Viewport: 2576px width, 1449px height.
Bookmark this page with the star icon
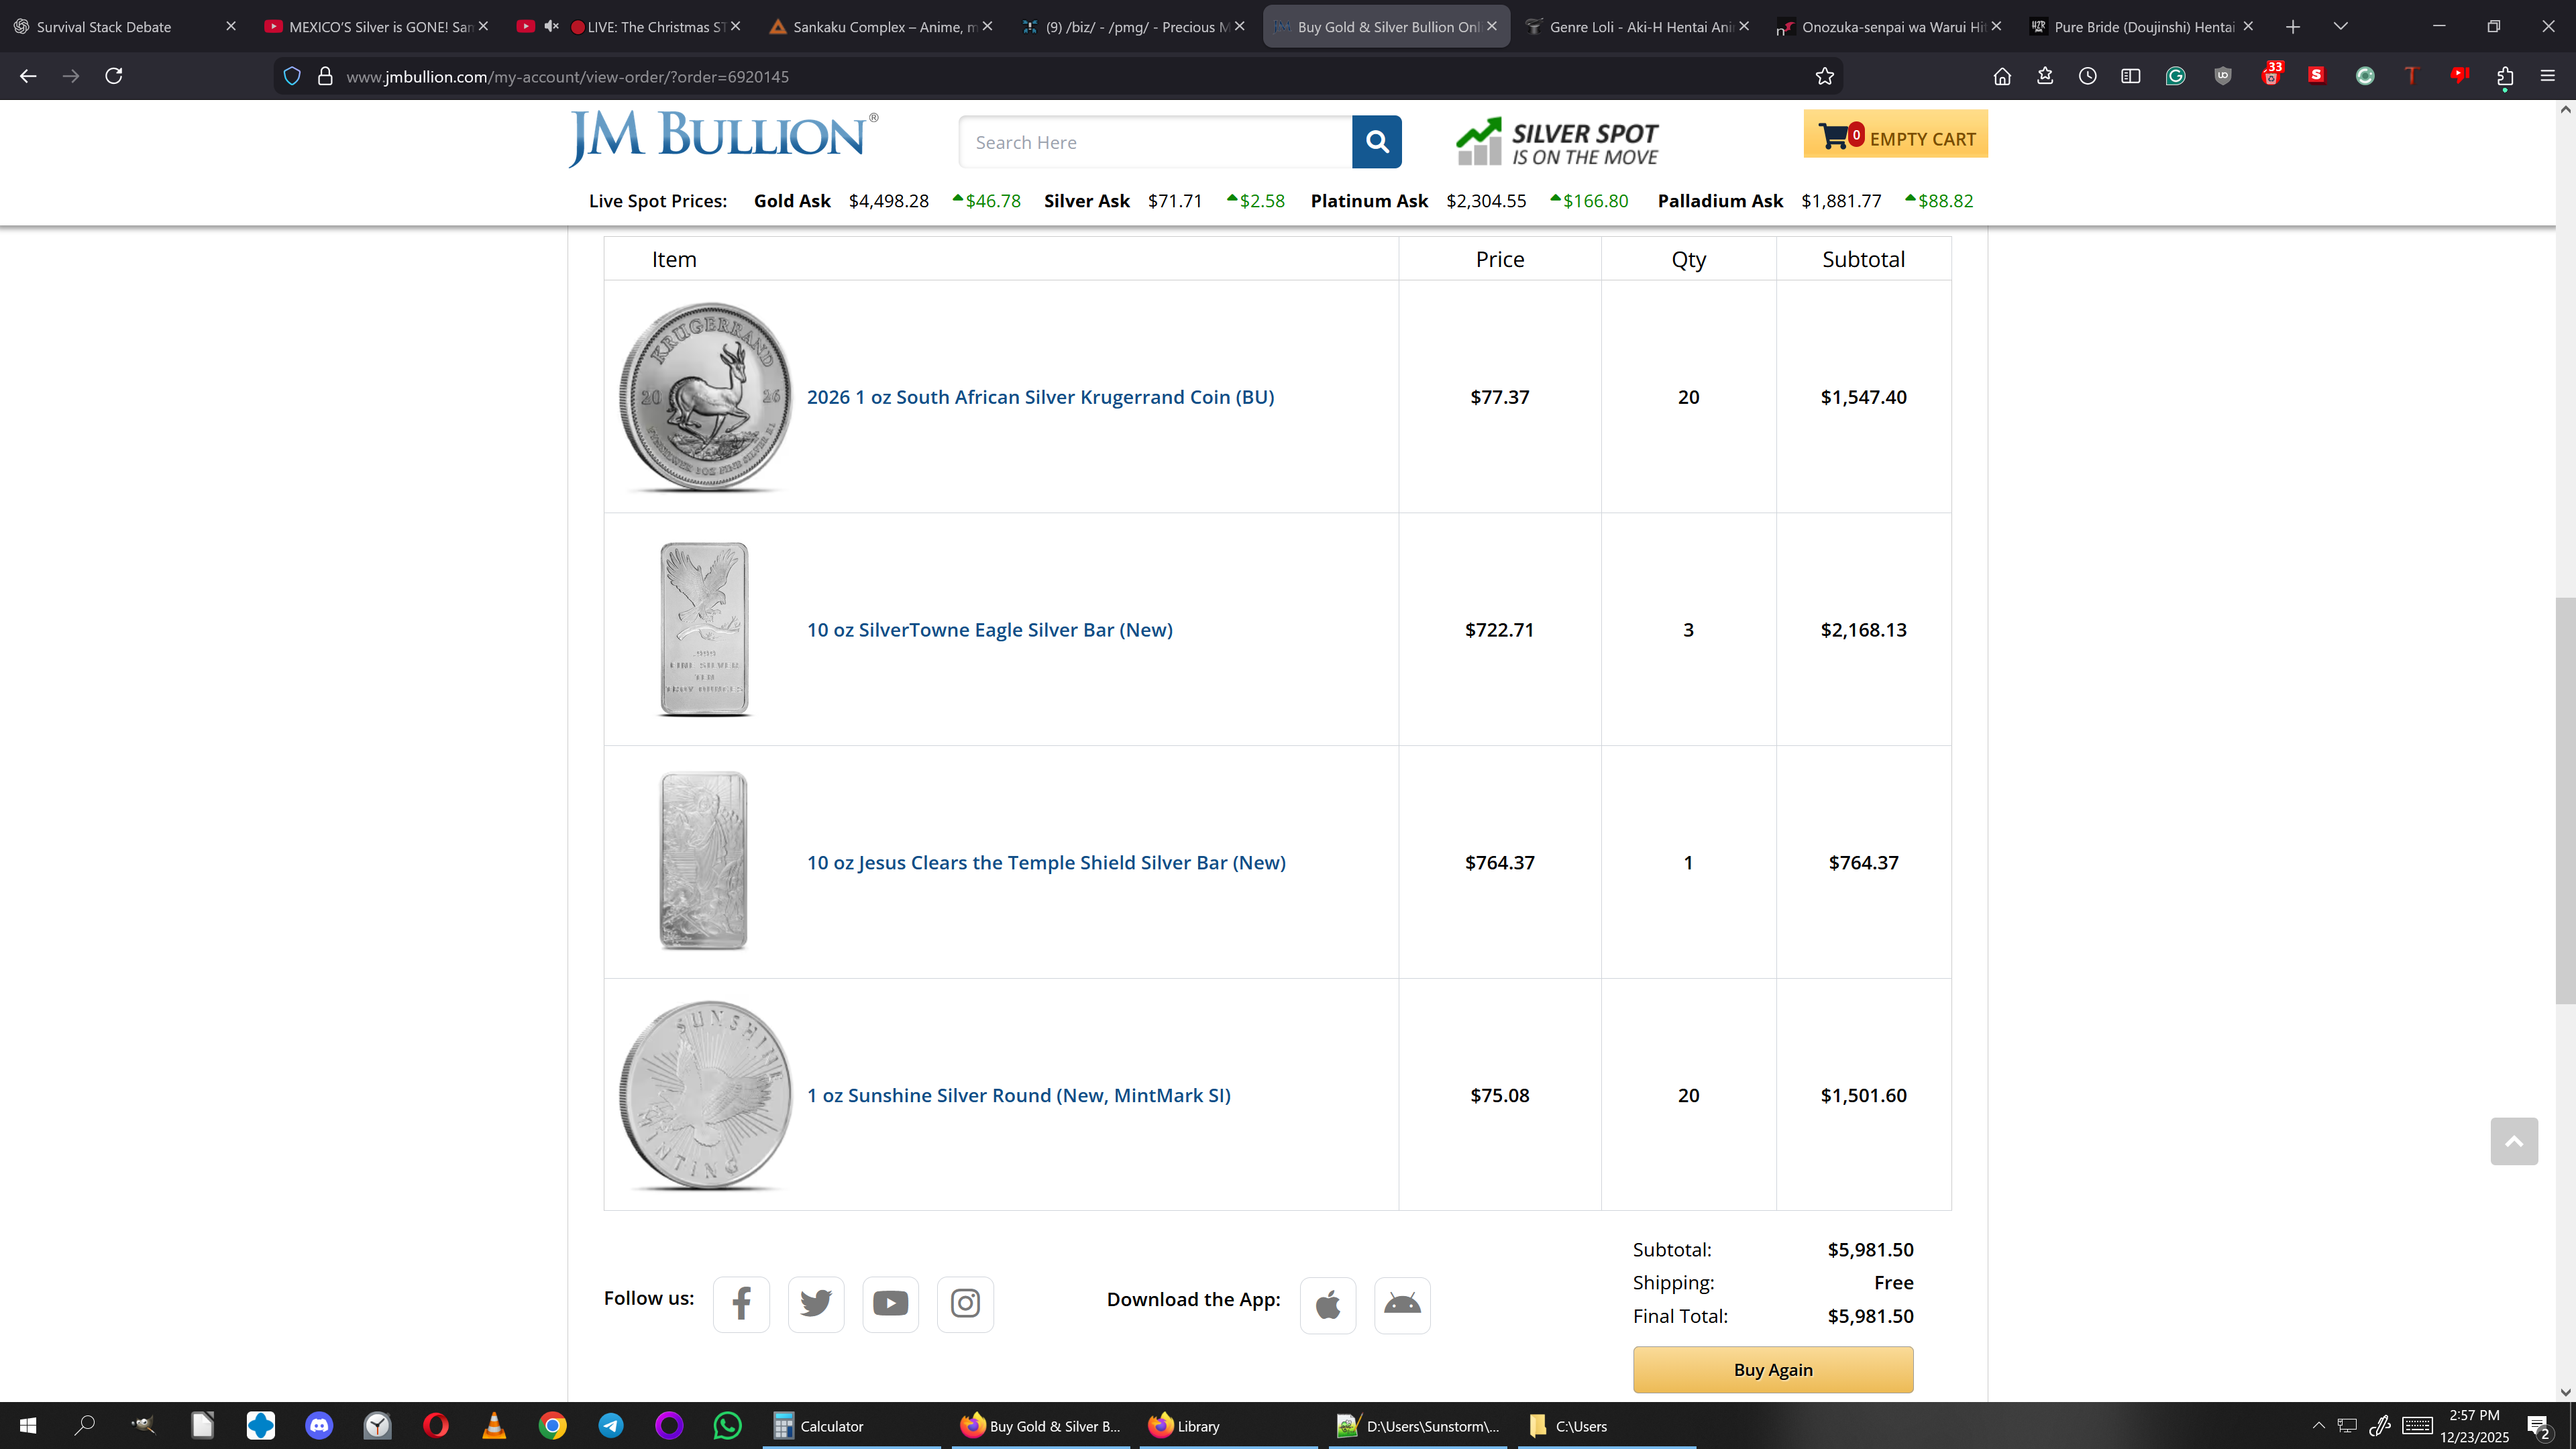click(1824, 76)
